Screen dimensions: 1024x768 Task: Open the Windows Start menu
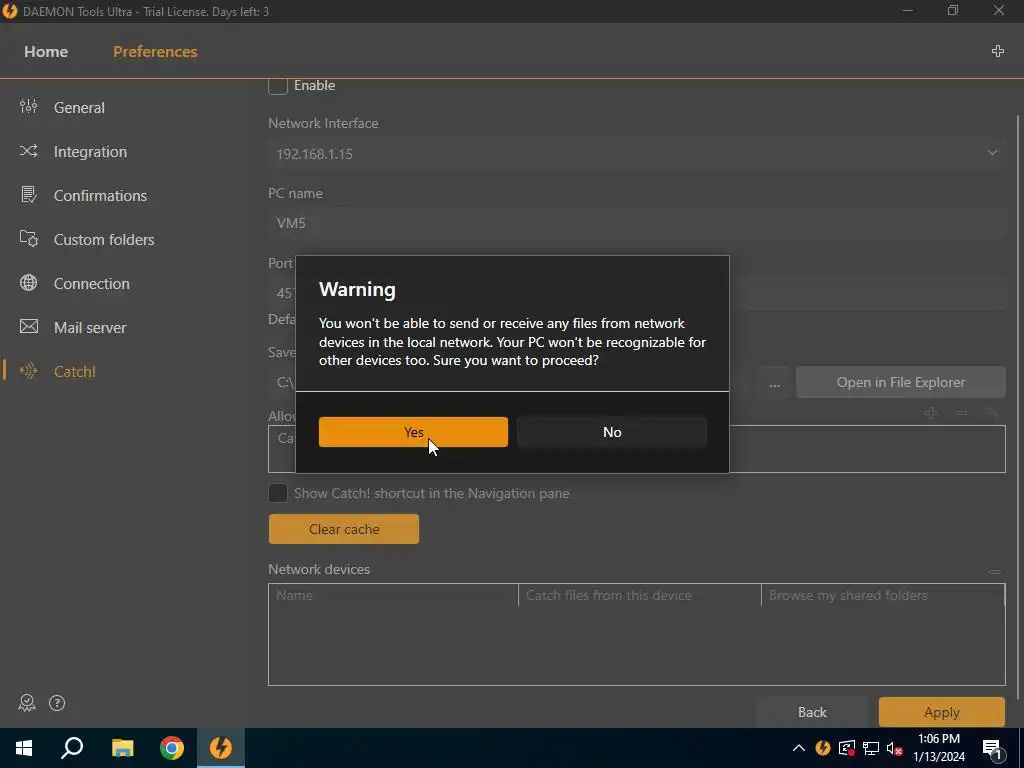pyautogui.click(x=24, y=748)
